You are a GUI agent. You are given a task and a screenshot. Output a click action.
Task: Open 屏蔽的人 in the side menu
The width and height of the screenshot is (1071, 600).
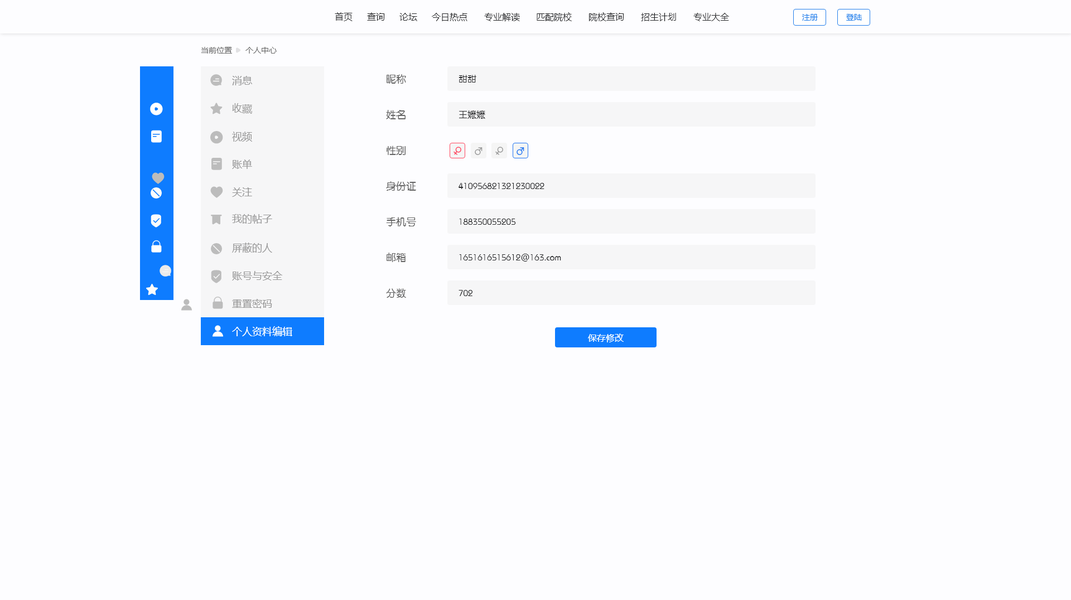point(262,248)
